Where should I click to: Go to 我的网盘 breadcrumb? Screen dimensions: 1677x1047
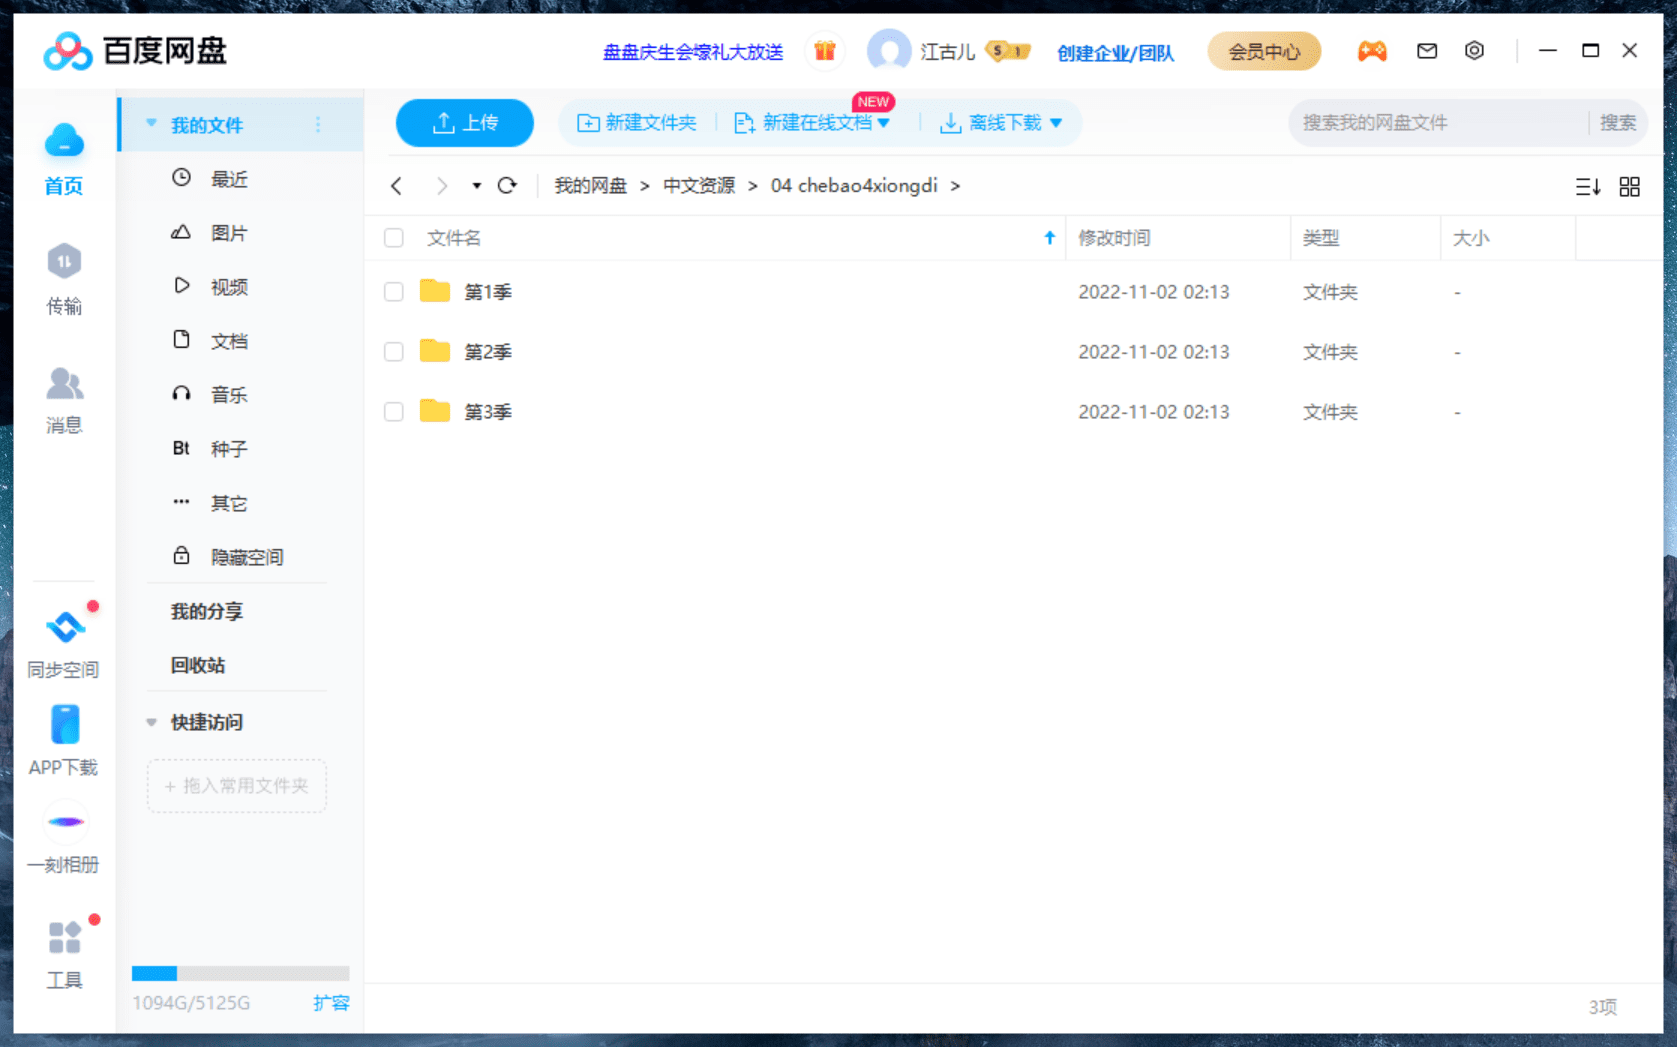pos(590,186)
